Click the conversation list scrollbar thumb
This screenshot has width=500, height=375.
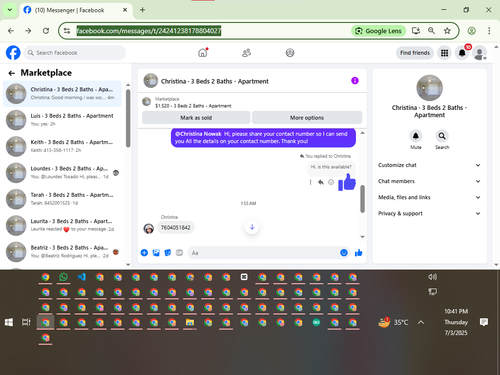pos(128,118)
